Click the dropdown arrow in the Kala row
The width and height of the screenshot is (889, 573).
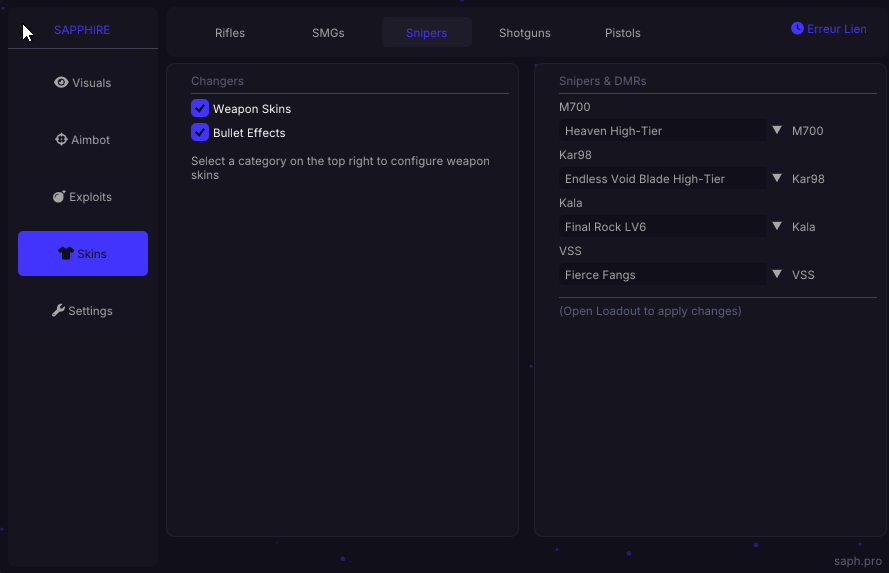pos(777,227)
